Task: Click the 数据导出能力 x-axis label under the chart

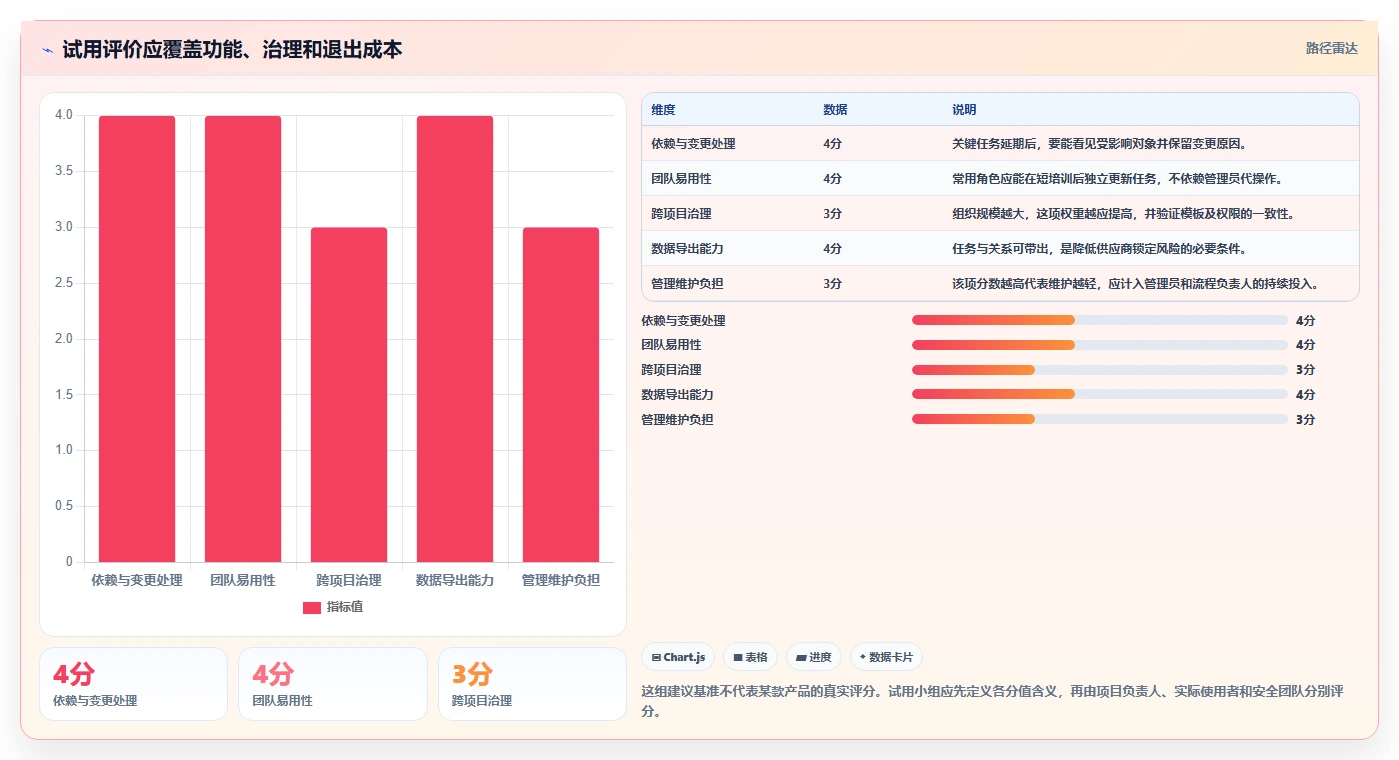Action: click(455, 580)
